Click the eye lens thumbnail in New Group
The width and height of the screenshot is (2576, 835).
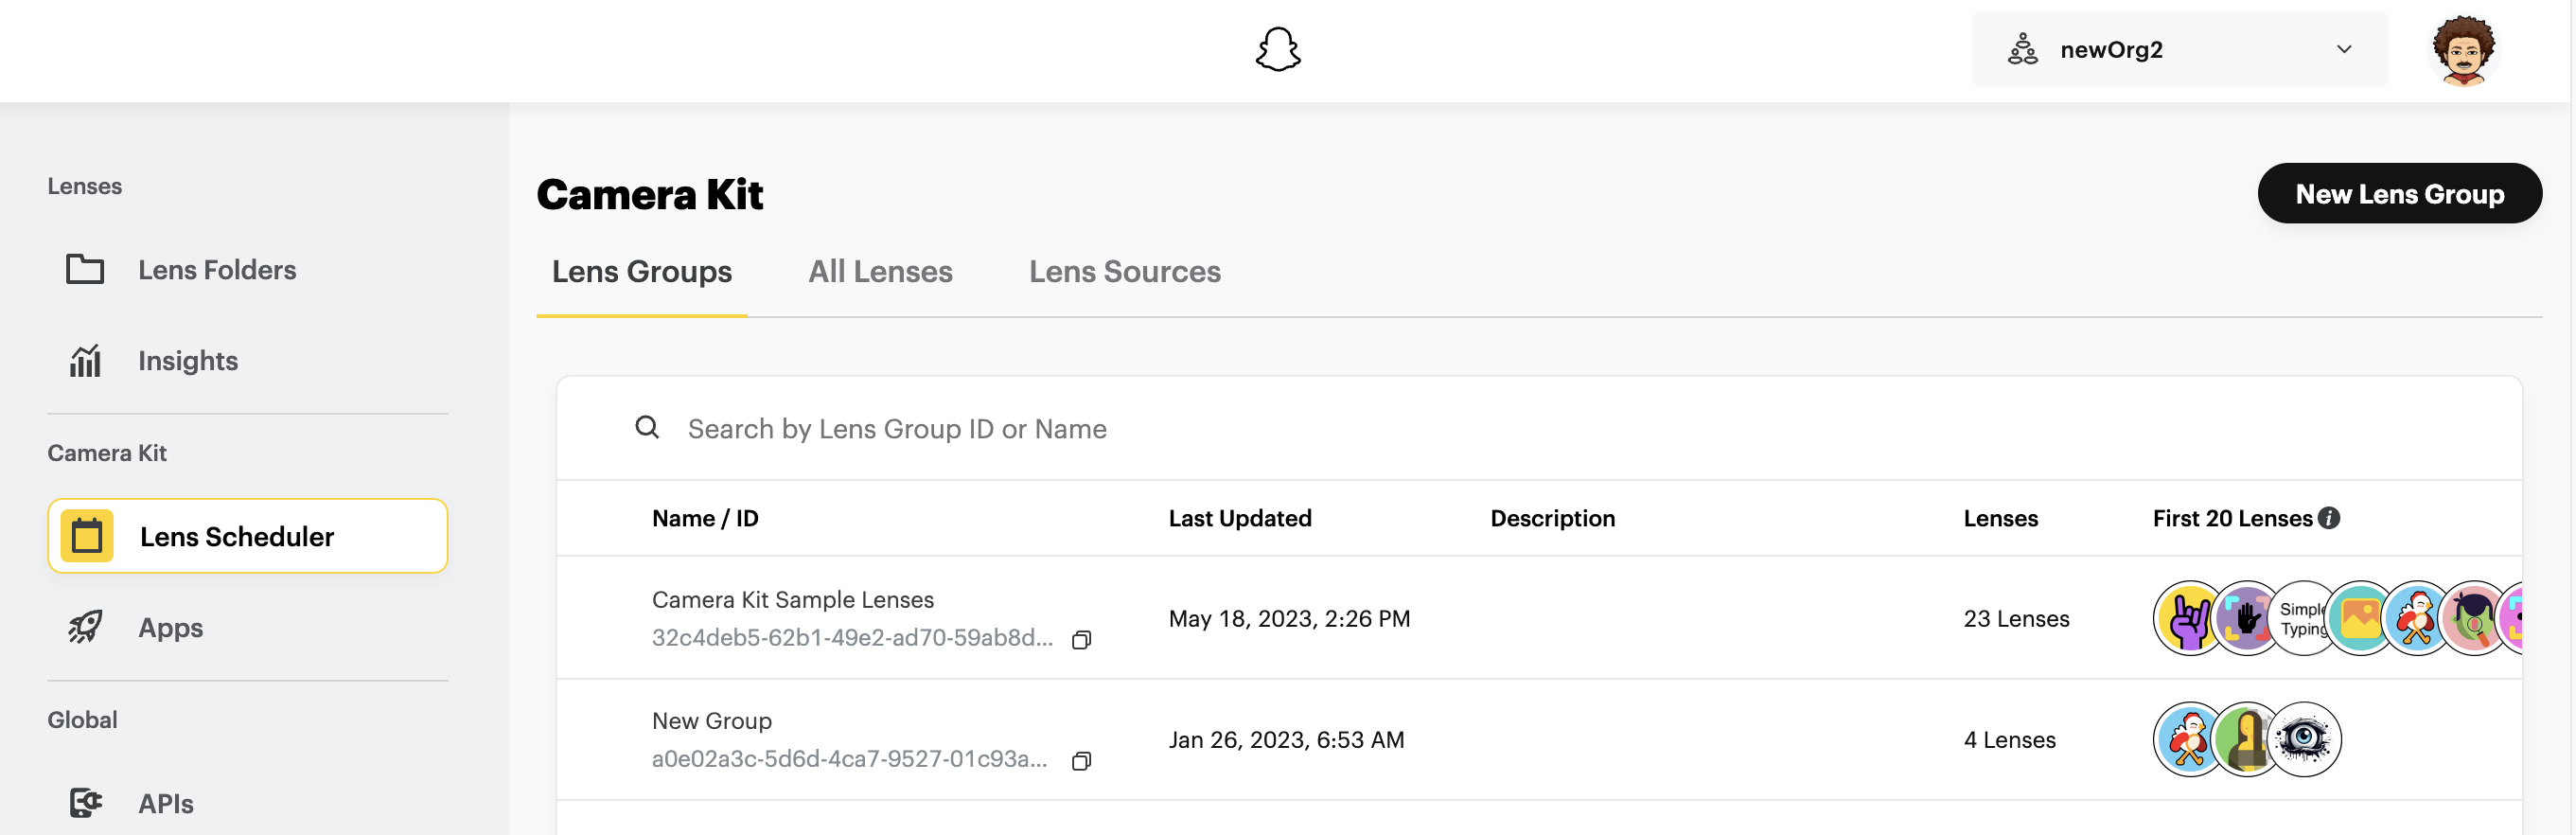[2304, 739]
